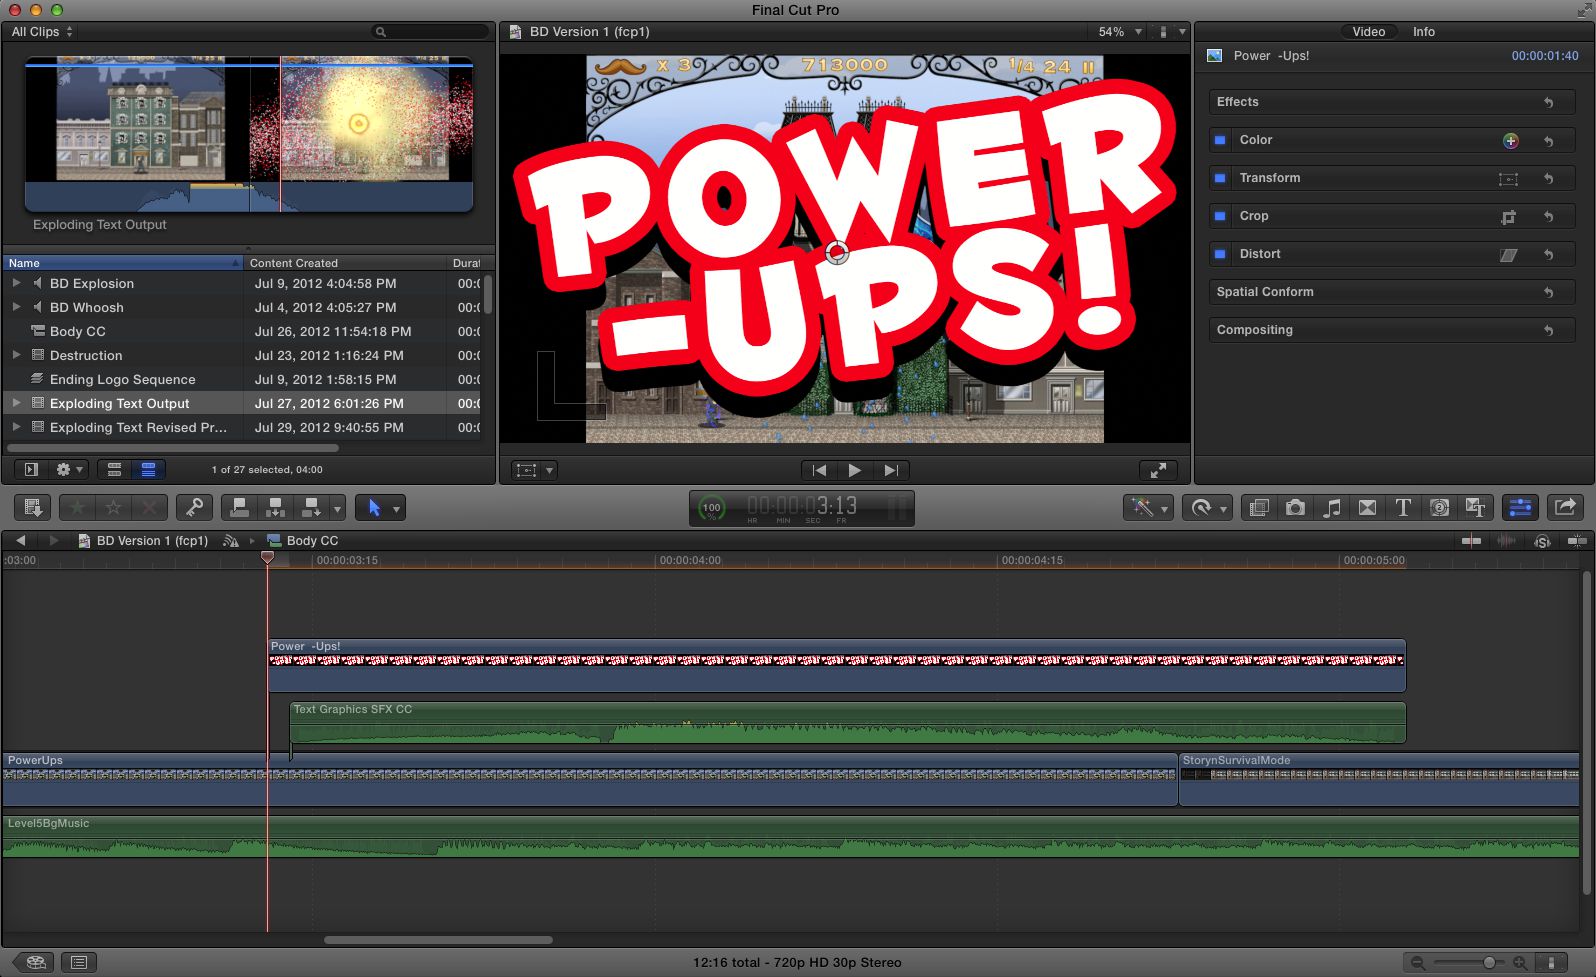Image resolution: width=1596 pixels, height=977 pixels.
Task: Mark clip as Favorite with green star
Action: (x=77, y=508)
